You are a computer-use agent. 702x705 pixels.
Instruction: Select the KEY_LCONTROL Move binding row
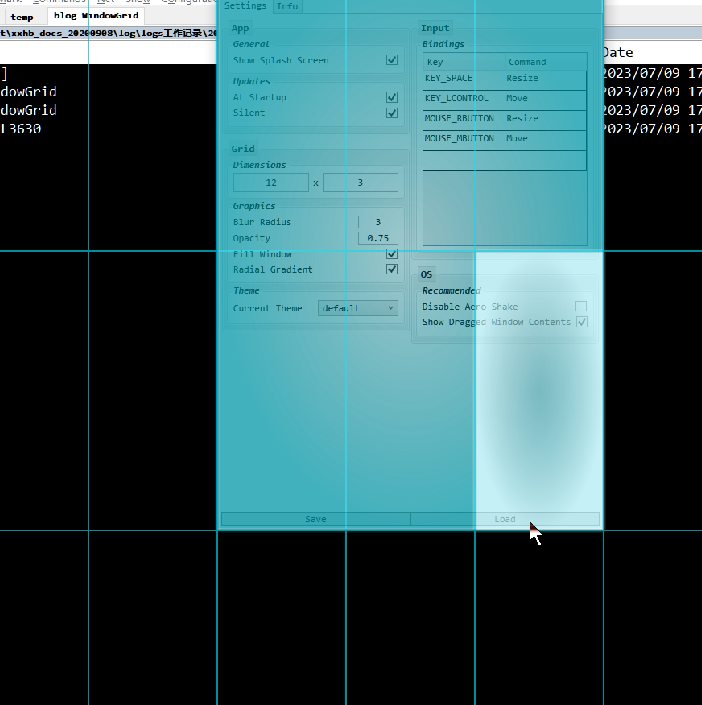click(x=504, y=98)
